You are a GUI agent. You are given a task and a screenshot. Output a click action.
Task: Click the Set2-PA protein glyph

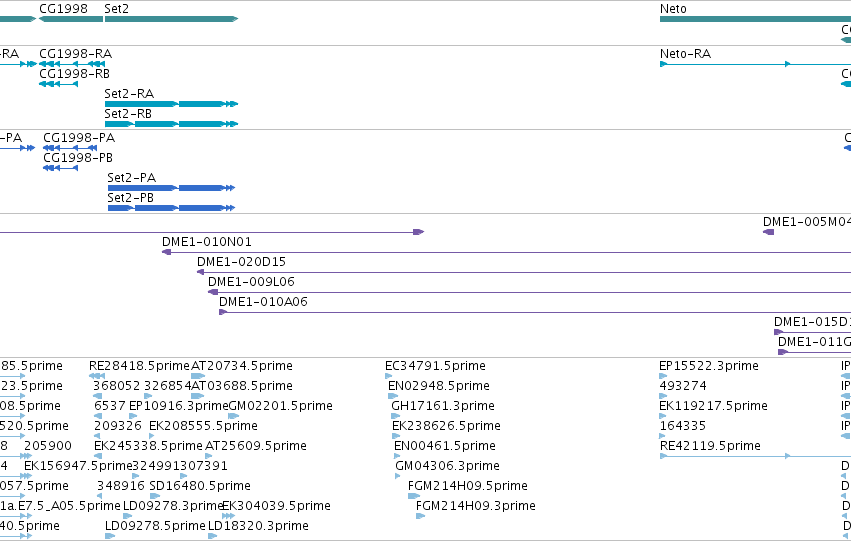pyautogui.click(x=172, y=188)
